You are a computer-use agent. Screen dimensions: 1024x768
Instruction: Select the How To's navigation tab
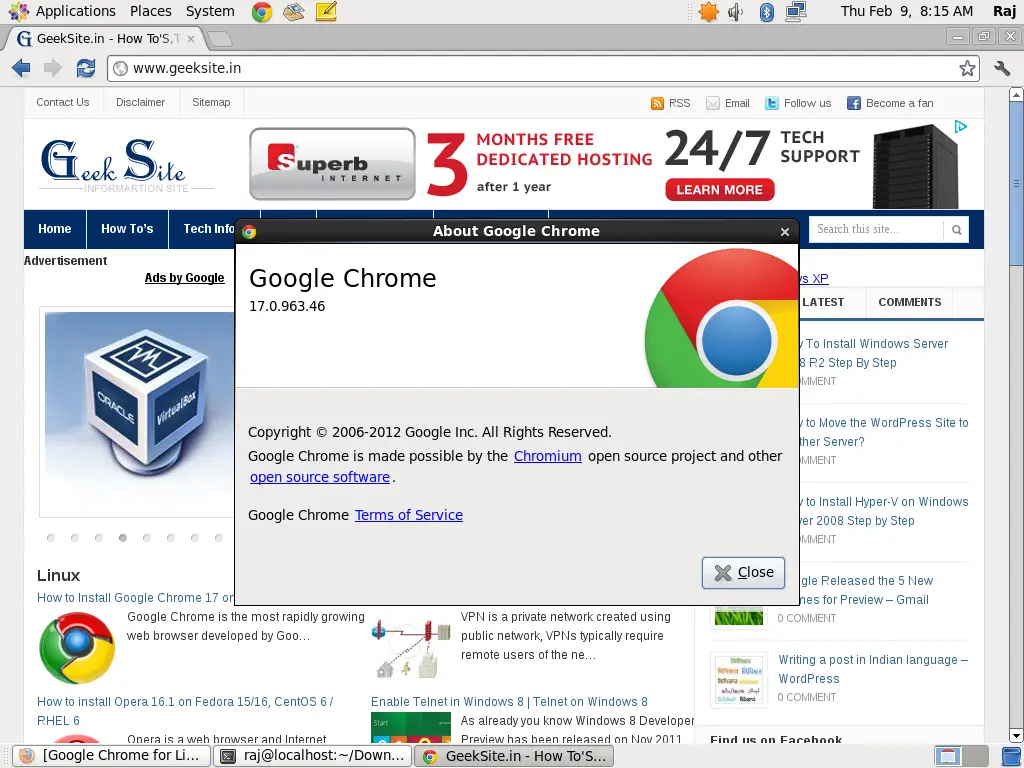[127, 229]
